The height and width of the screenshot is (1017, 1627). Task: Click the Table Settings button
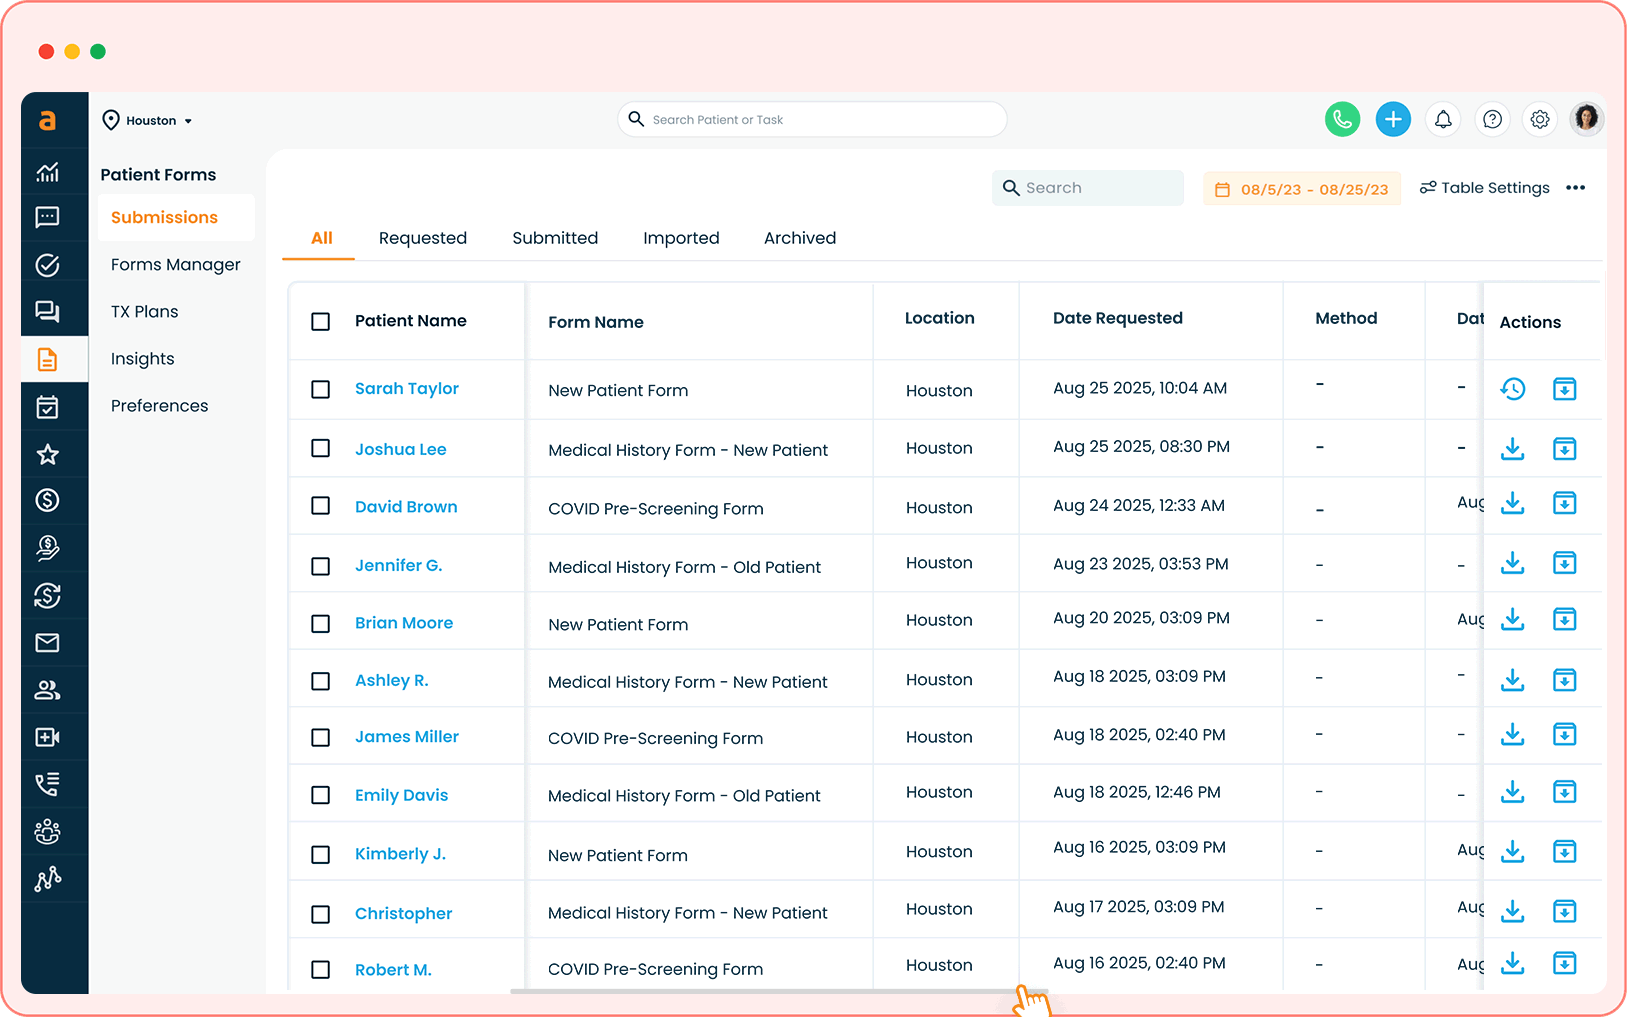1484,188
